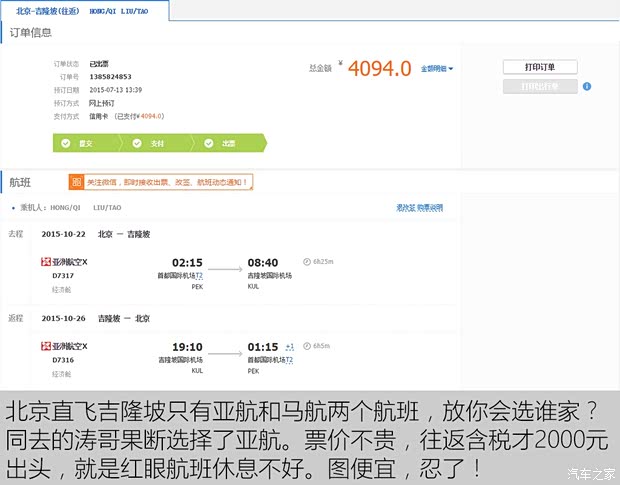Click the arrival time 08:40
The width and height of the screenshot is (620, 485).
coord(263,263)
